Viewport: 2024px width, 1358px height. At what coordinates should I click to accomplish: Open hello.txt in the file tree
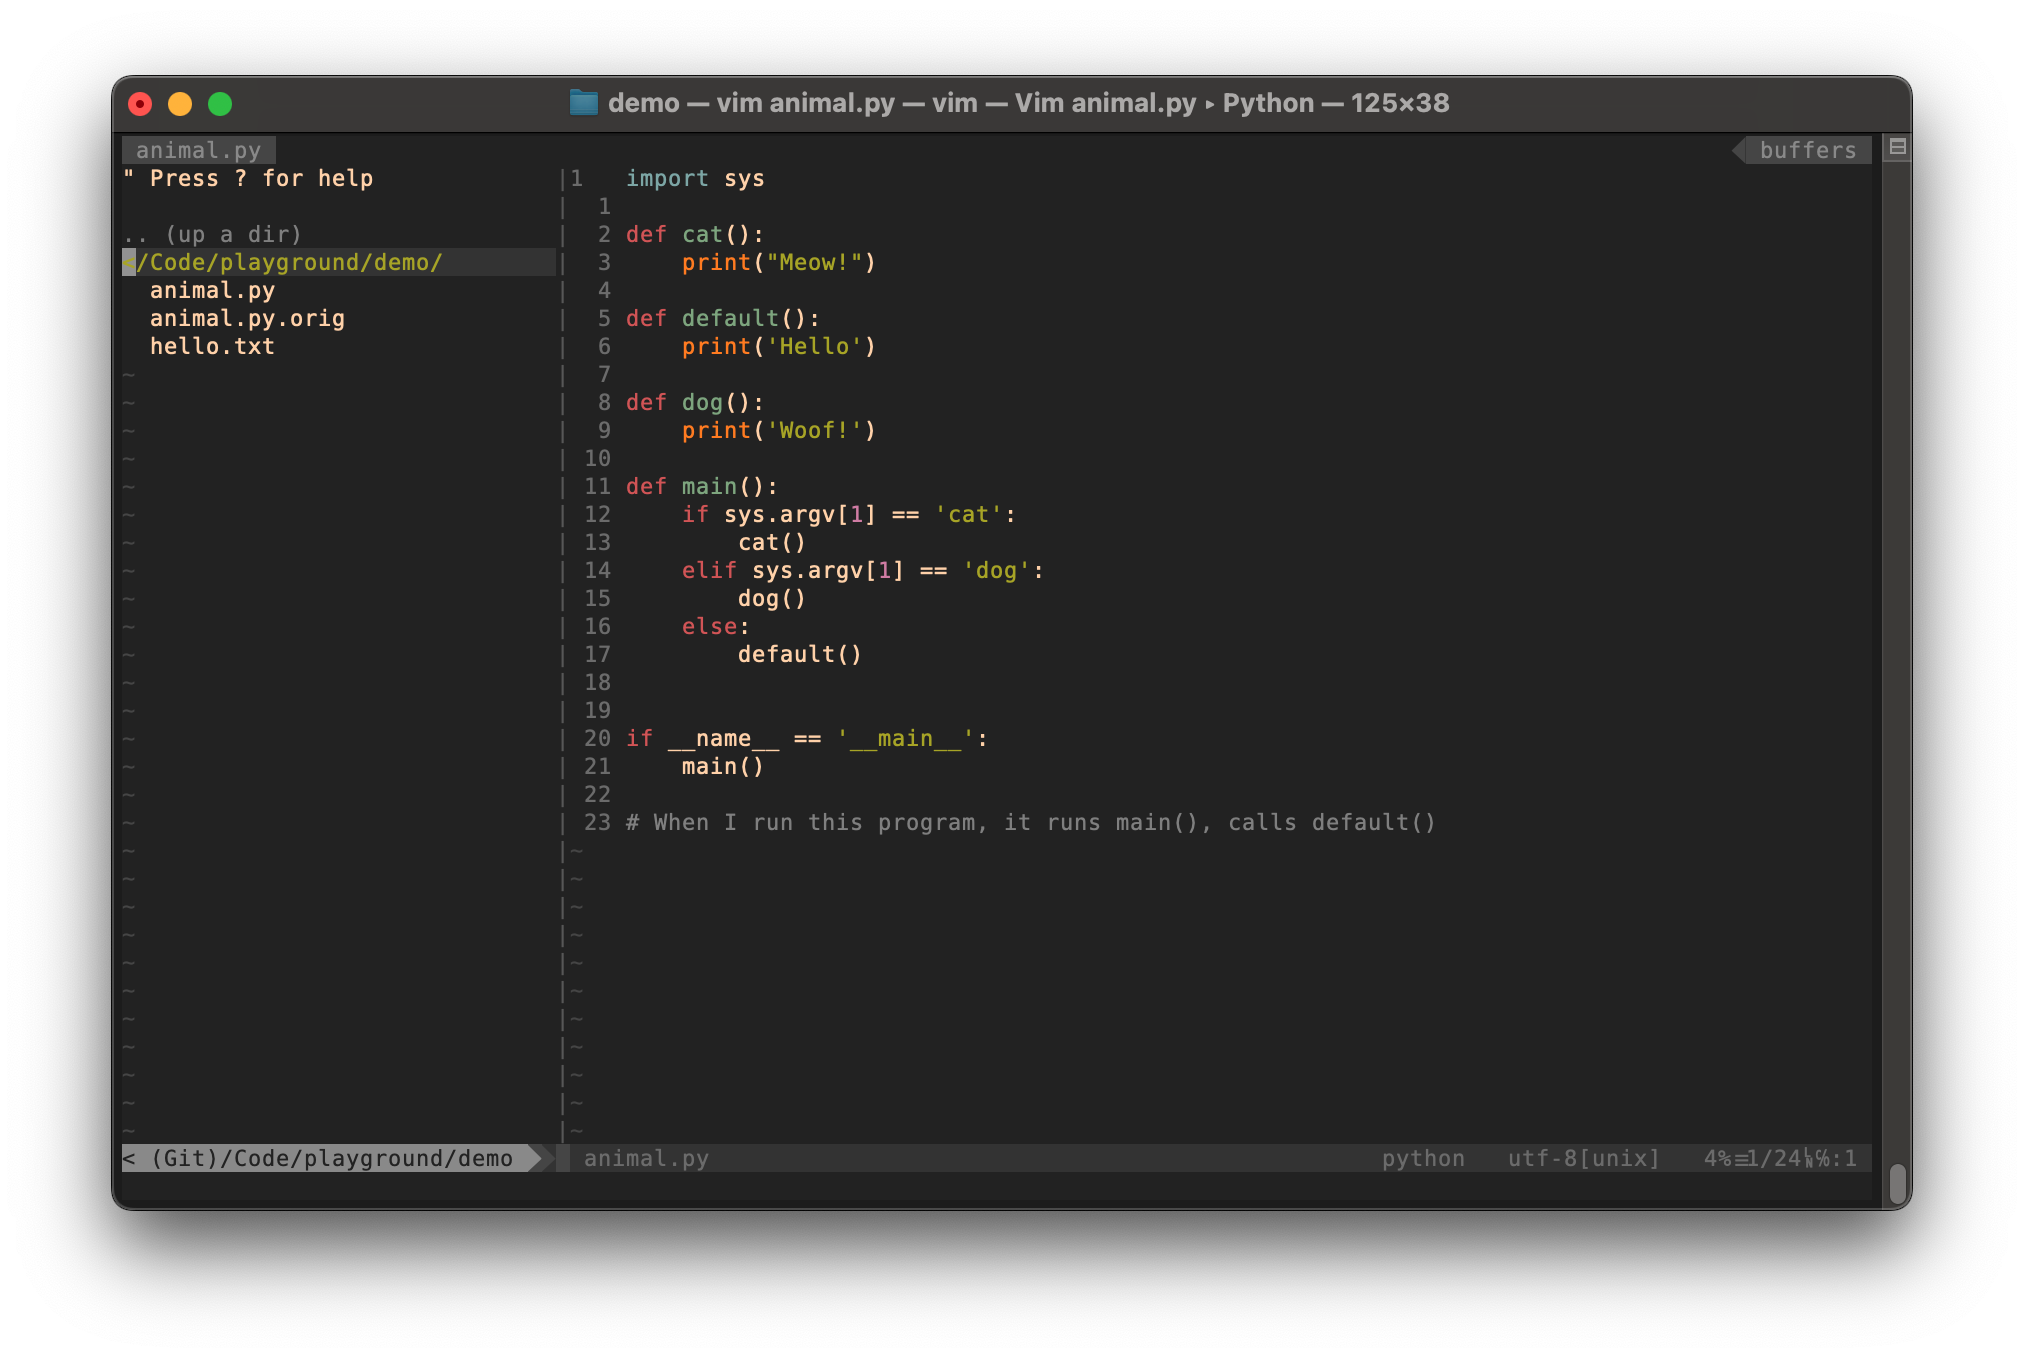(212, 346)
